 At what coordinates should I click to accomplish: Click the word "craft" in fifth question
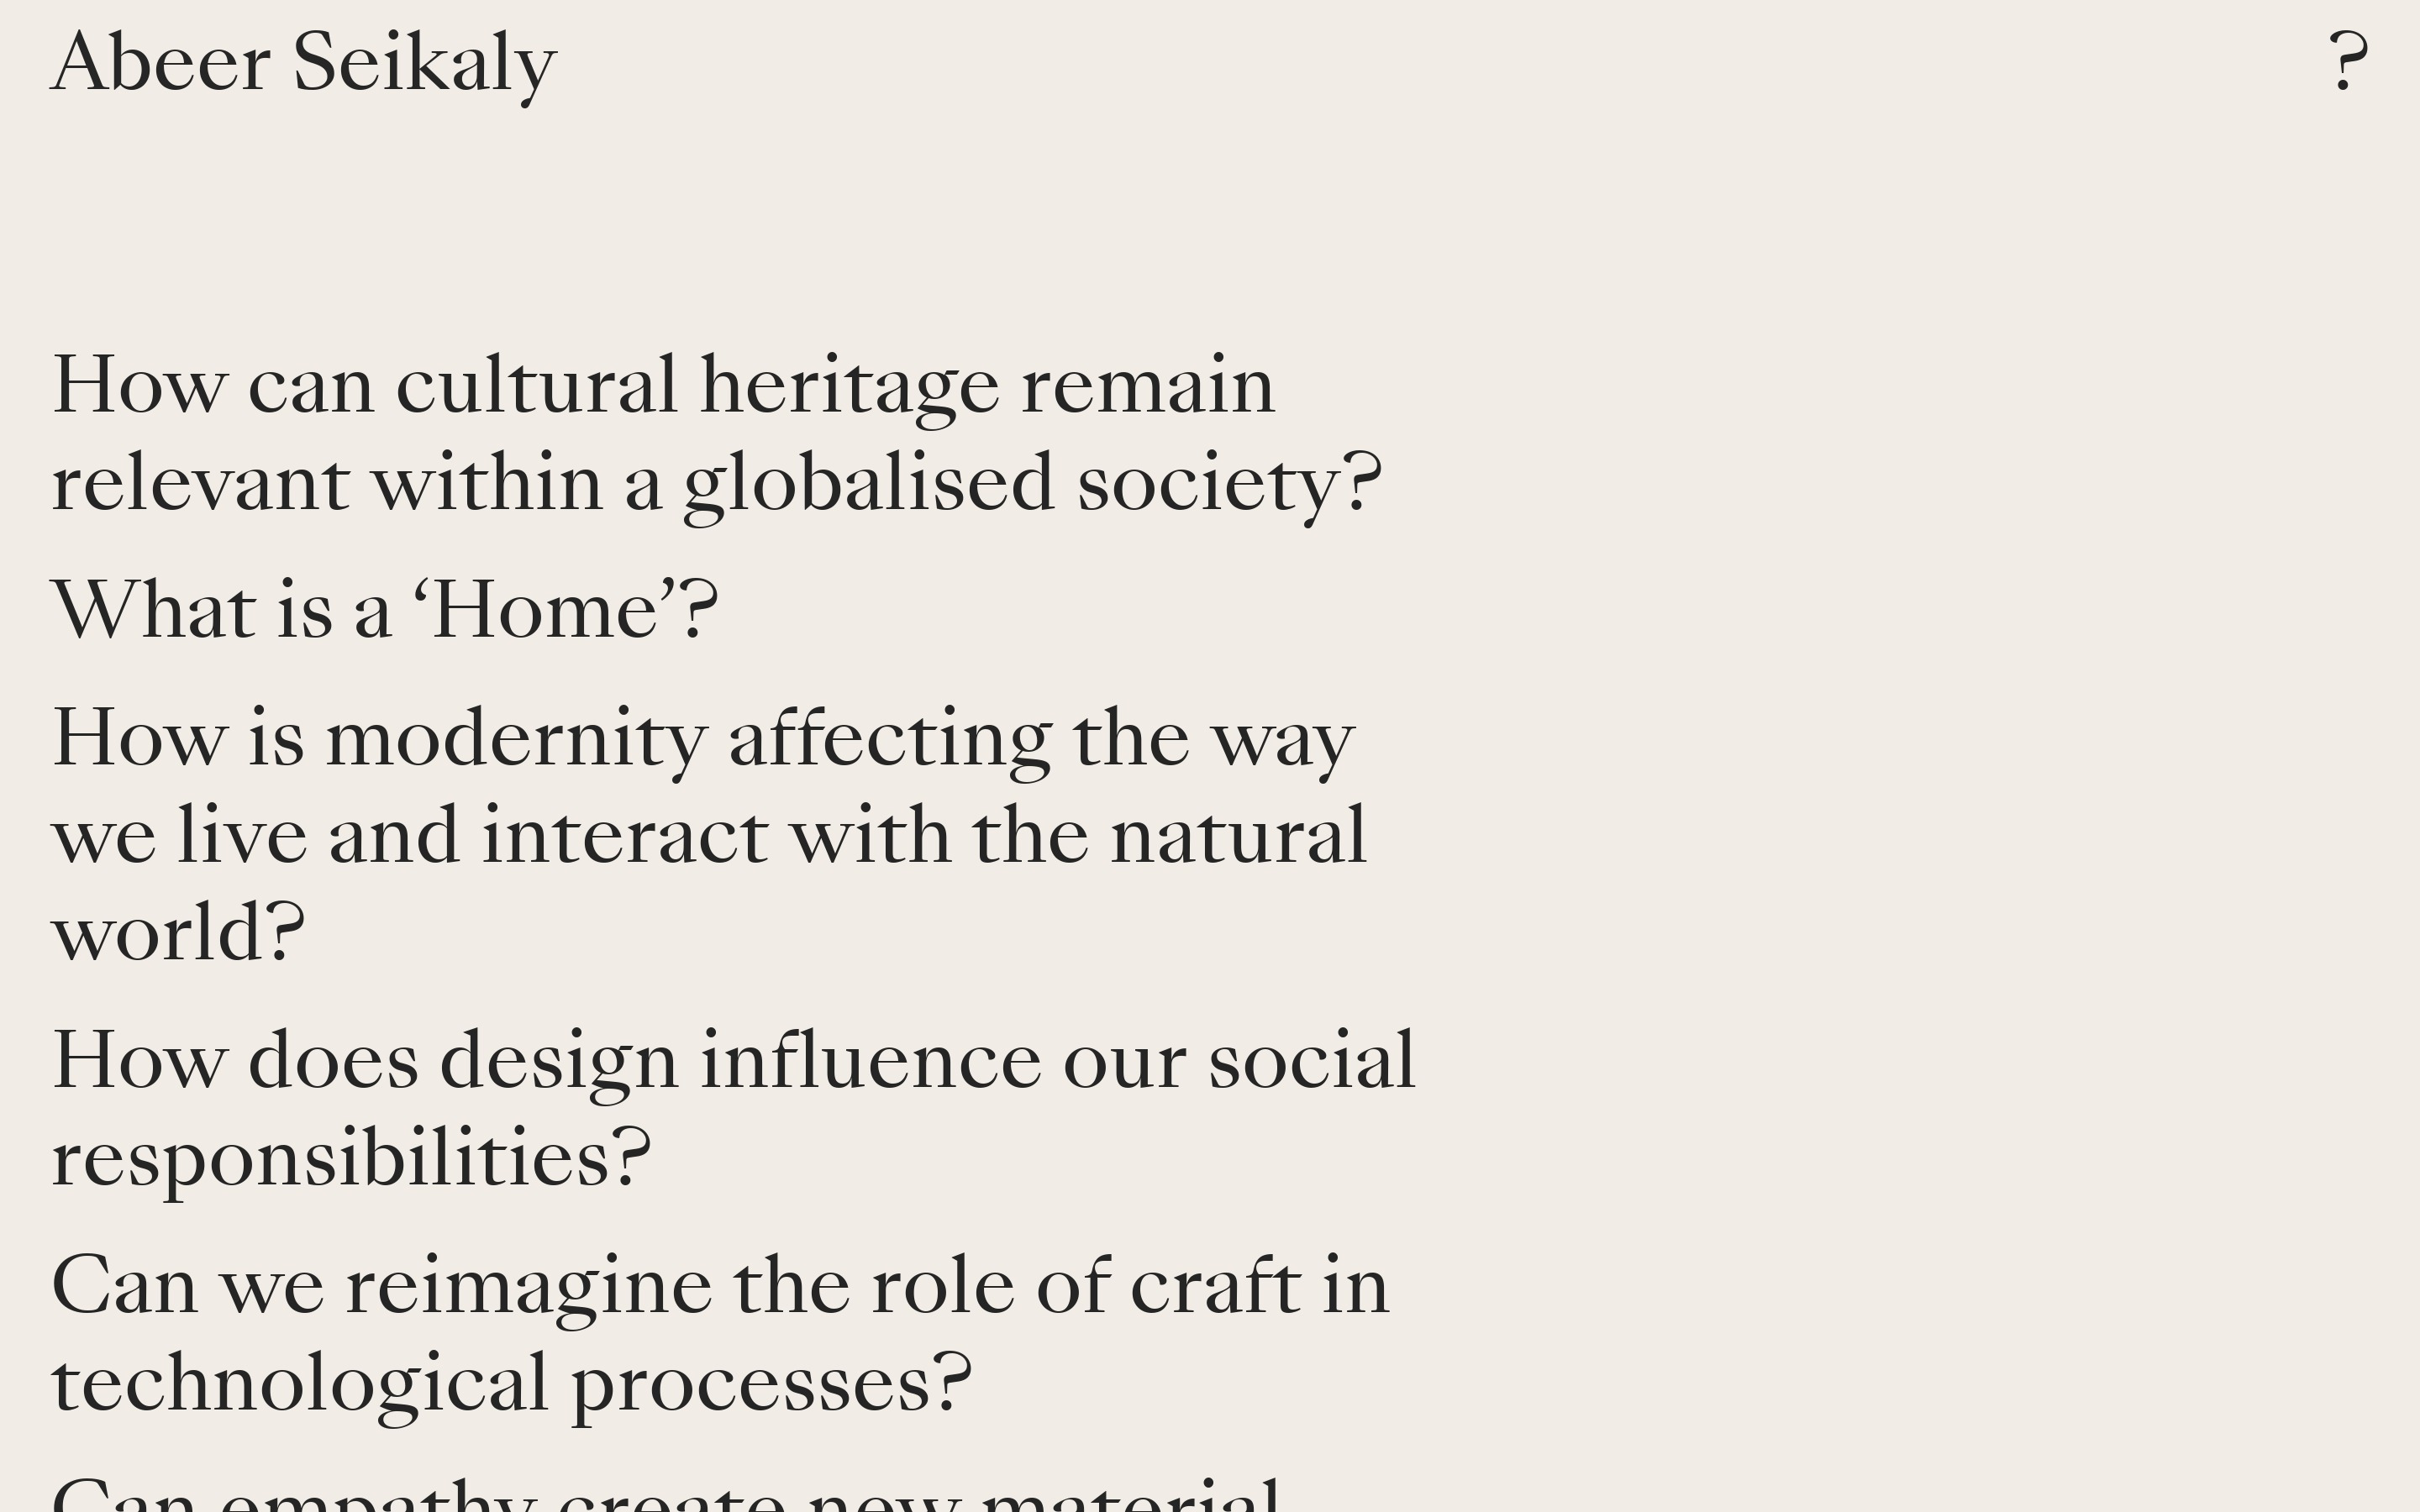click(1215, 1287)
